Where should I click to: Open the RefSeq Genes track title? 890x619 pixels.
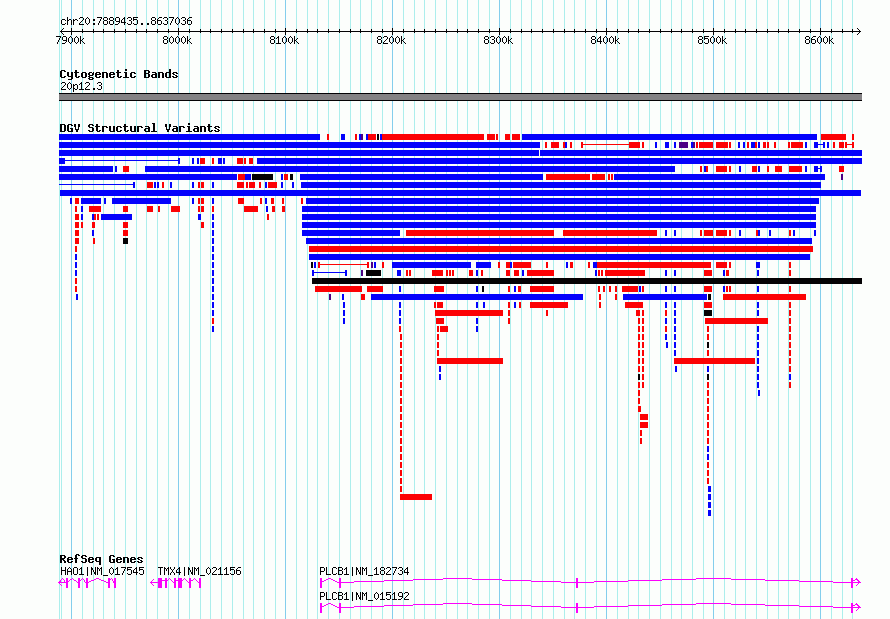point(101,559)
